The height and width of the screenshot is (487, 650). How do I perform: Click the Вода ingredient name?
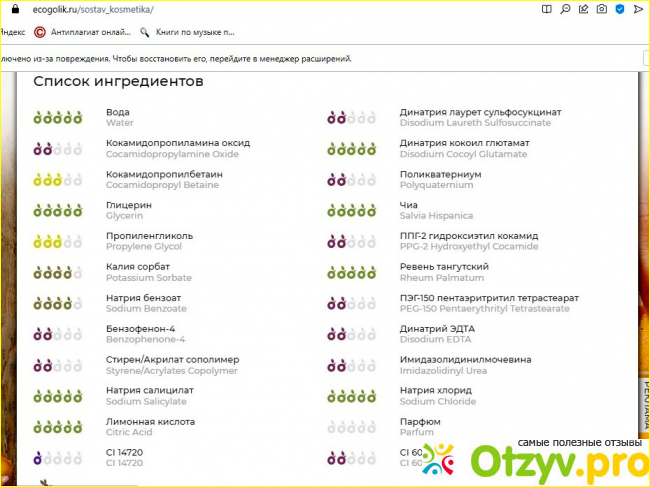pos(118,112)
